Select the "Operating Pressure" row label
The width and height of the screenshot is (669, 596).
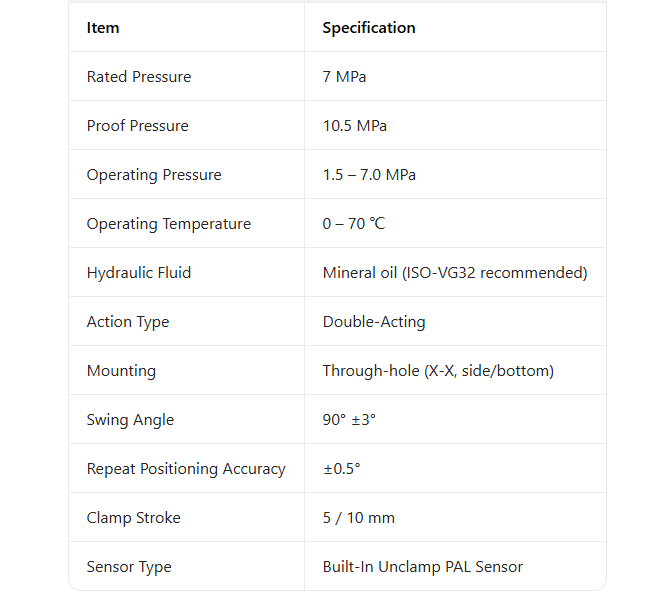(x=154, y=175)
